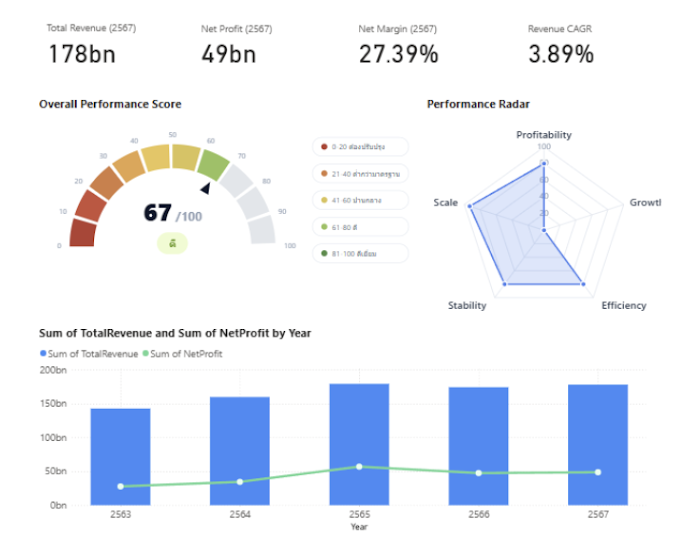Click the 'Overall Performance Score' title
Viewport: 700px width, 539px height.
tap(110, 104)
